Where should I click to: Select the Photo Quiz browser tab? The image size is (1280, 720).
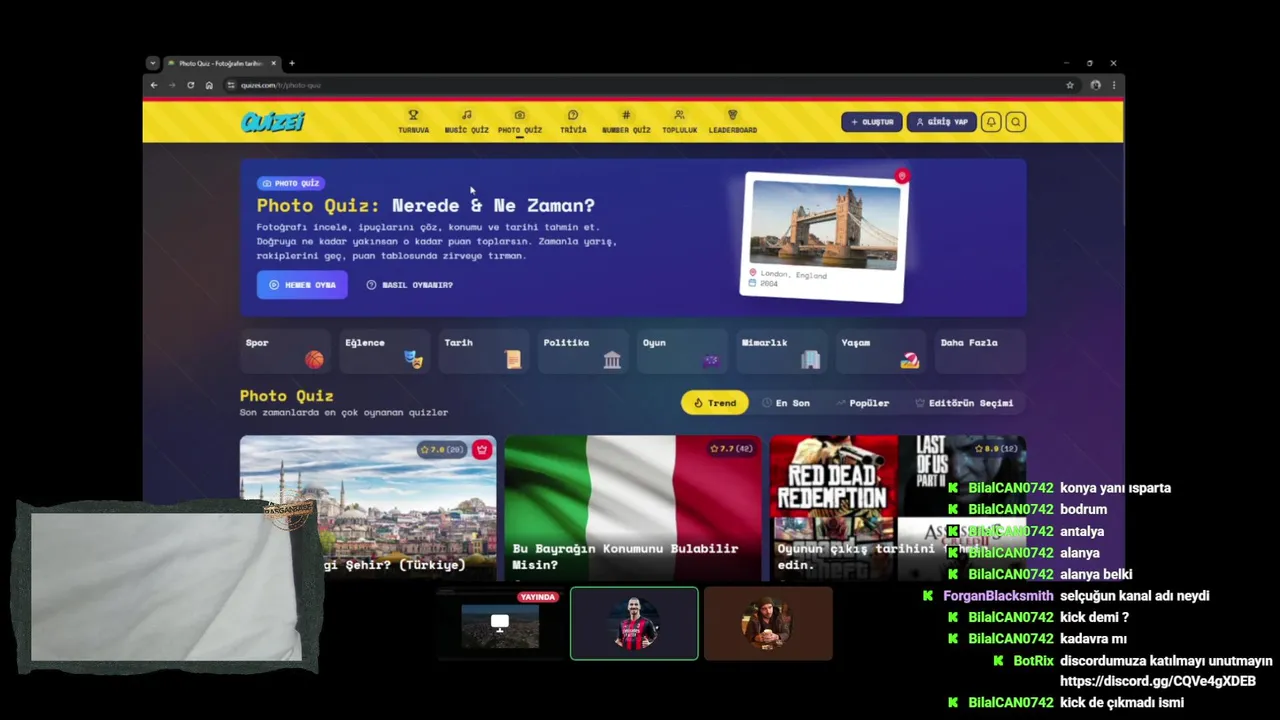click(x=220, y=63)
